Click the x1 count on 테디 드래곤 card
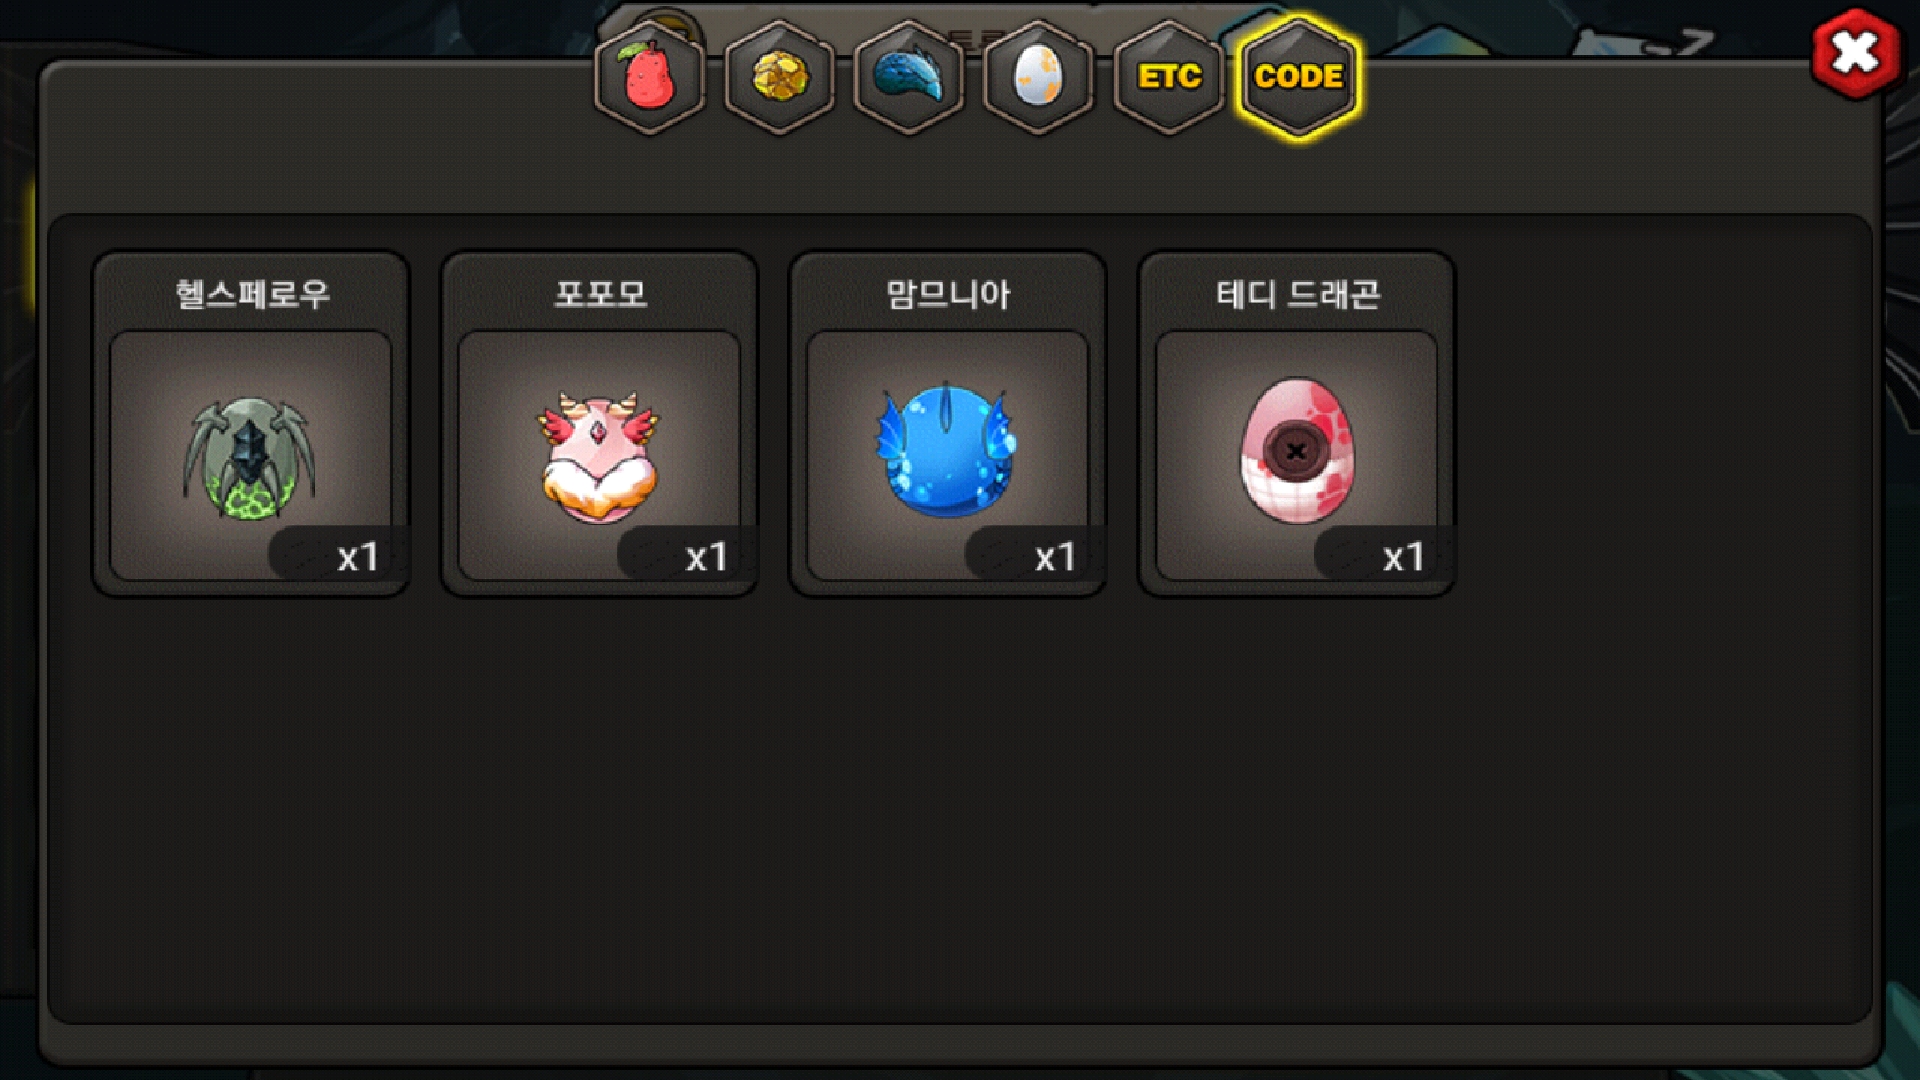The image size is (1920, 1080). (x=1403, y=557)
